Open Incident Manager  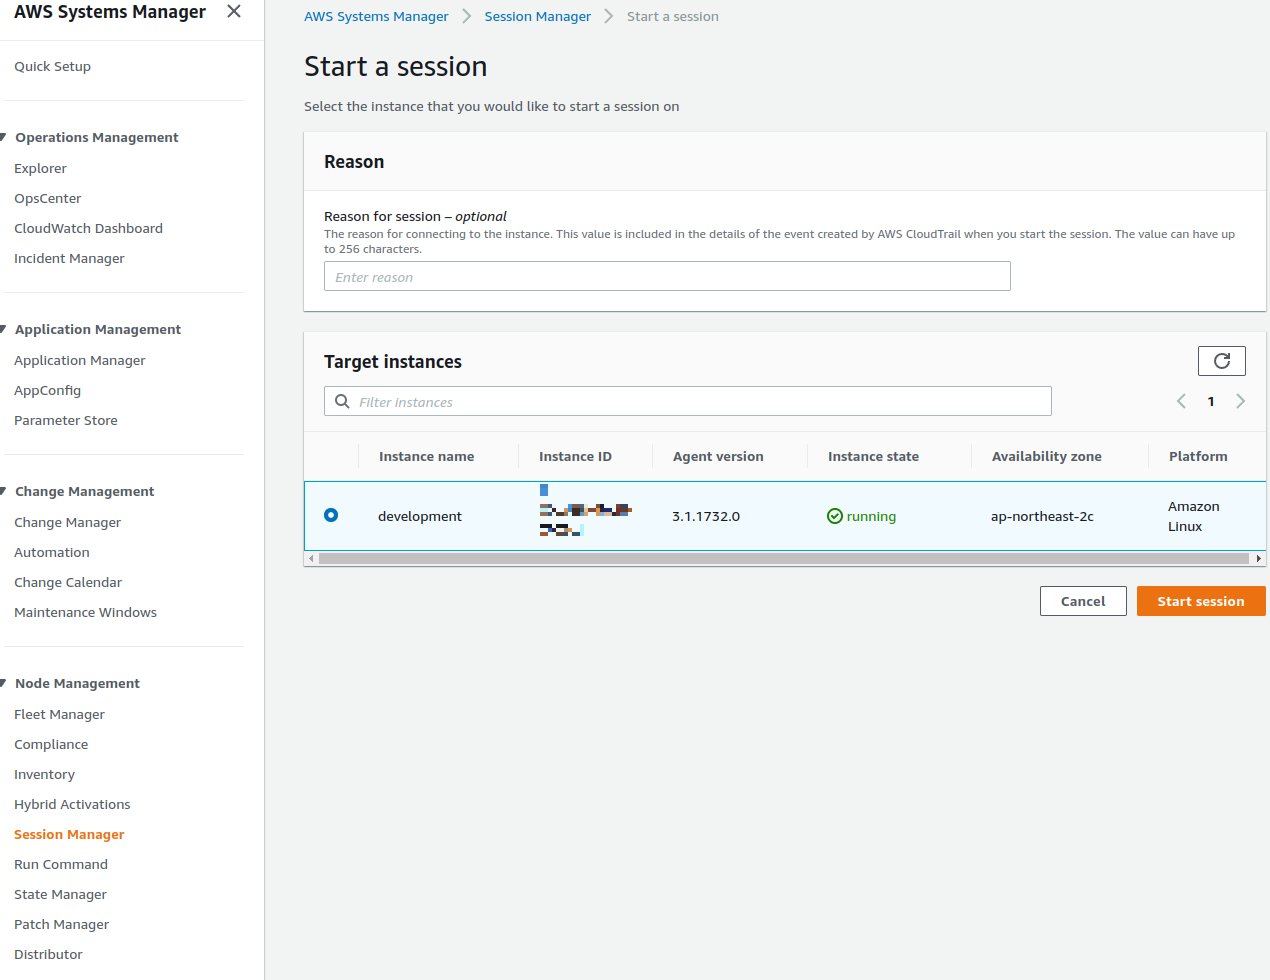(69, 258)
